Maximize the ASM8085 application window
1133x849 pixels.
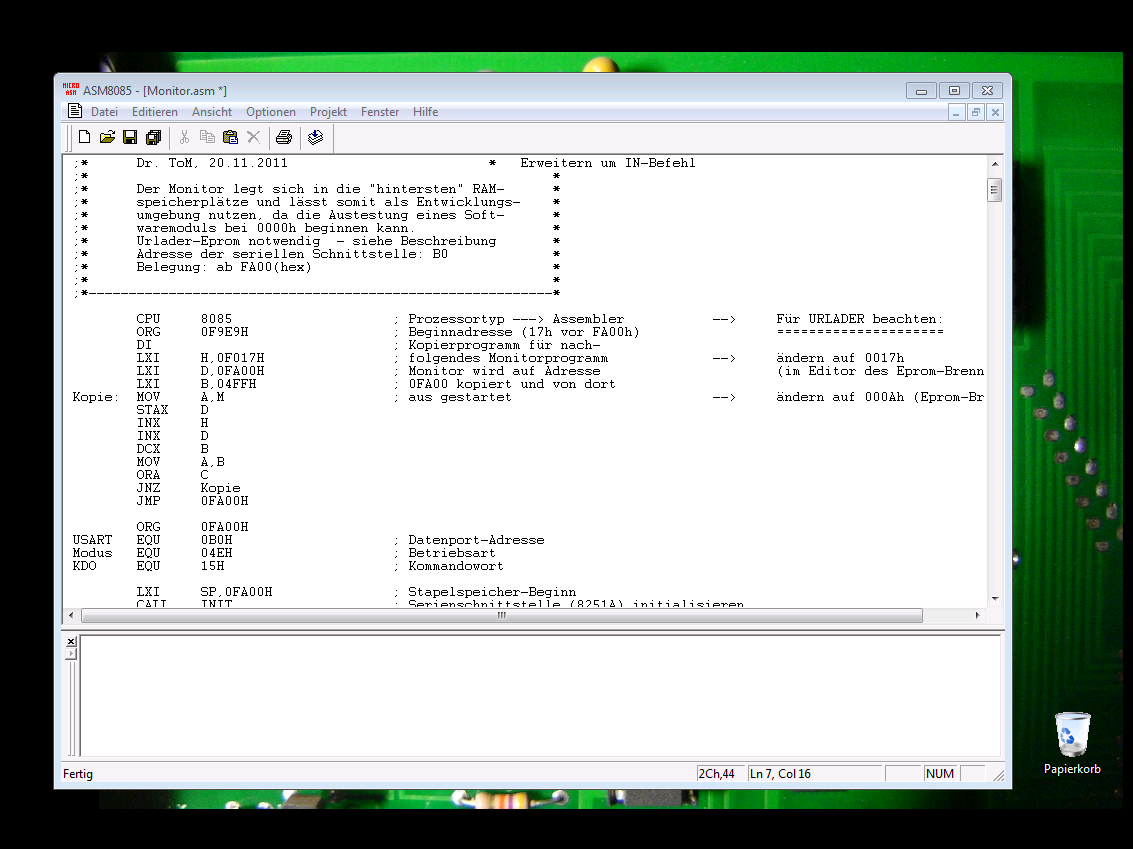click(954, 90)
